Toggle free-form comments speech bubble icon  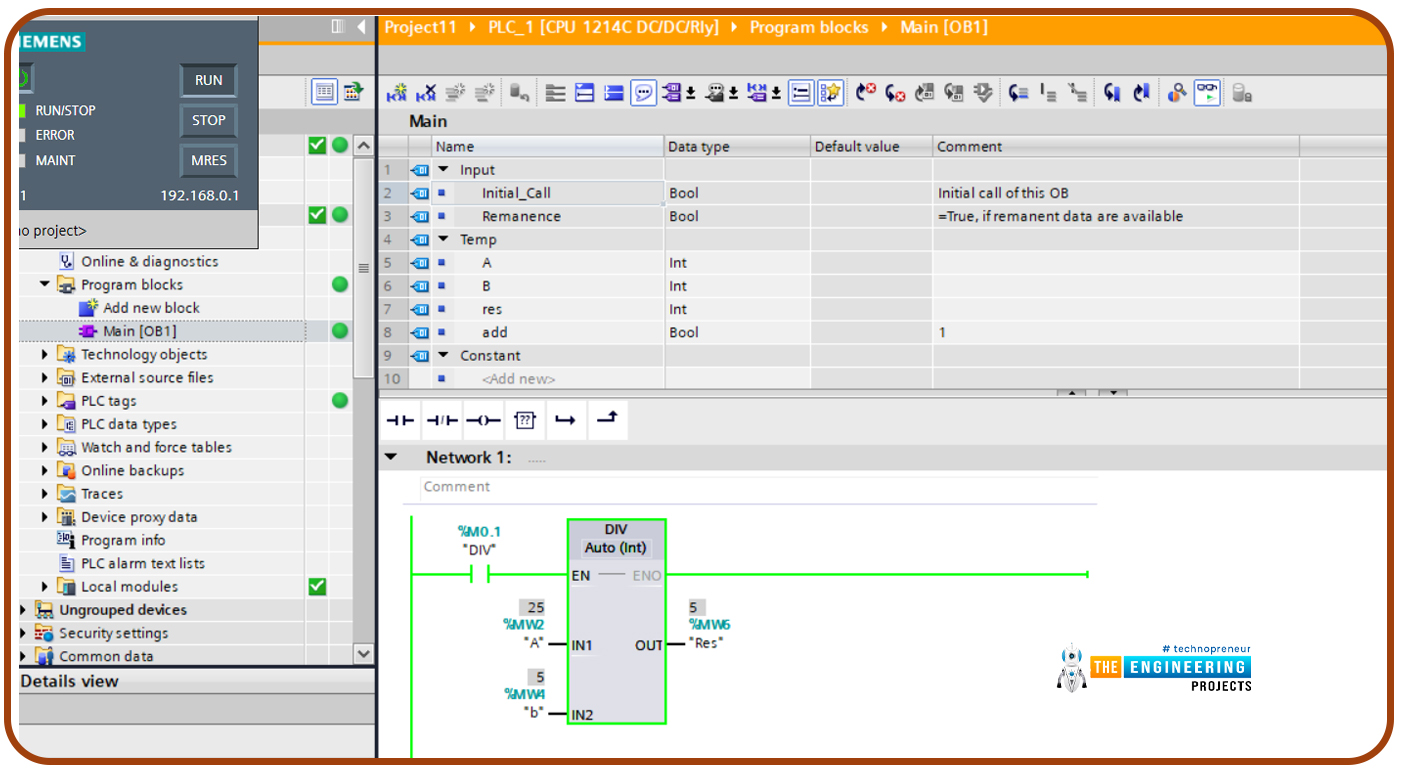[x=643, y=93]
